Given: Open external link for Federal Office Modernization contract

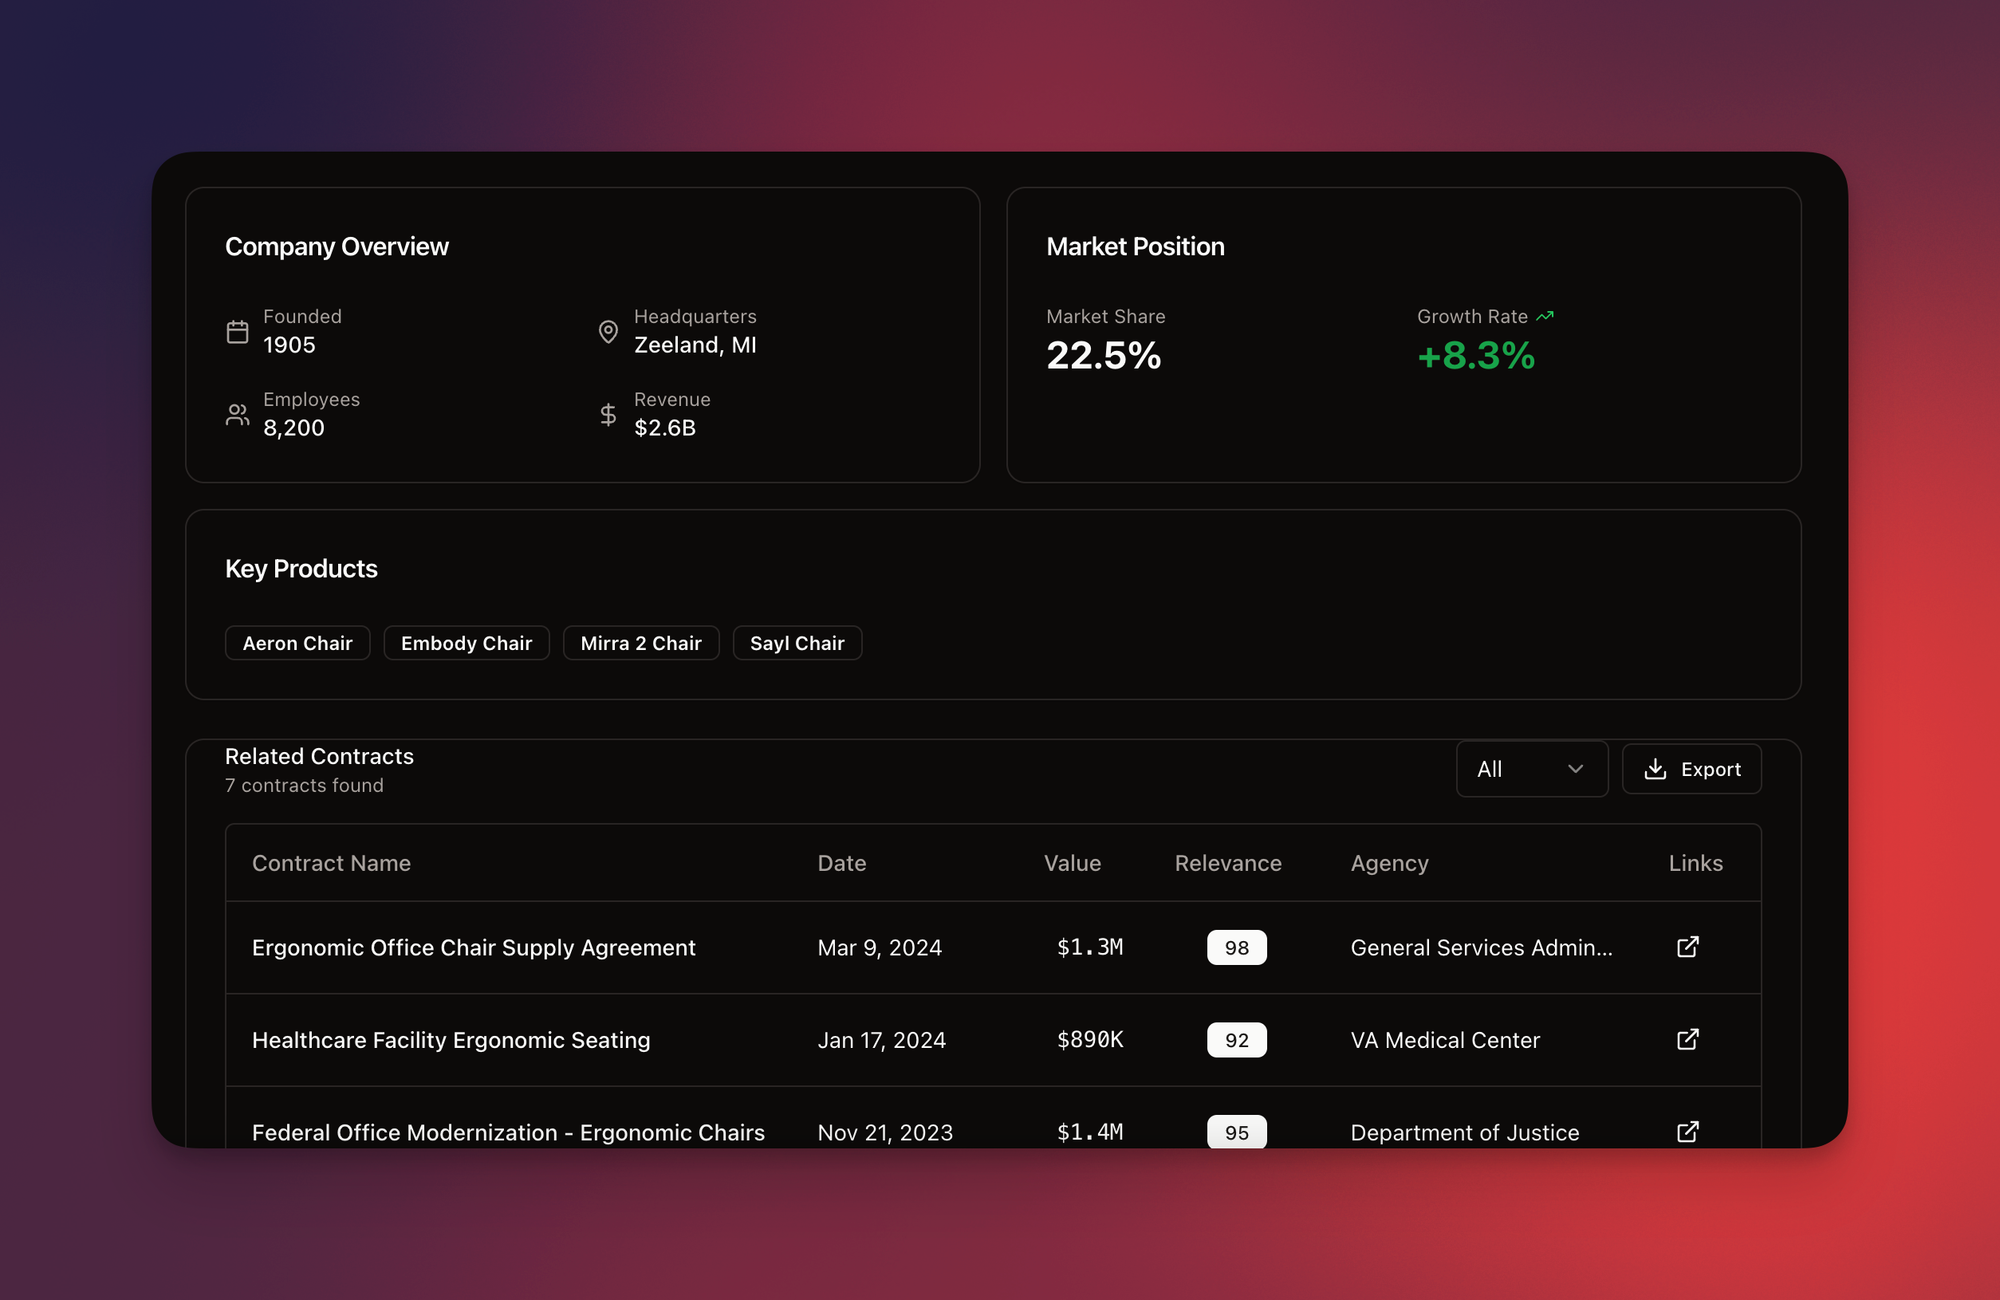Looking at the screenshot, I should tap(1687, 1132).
